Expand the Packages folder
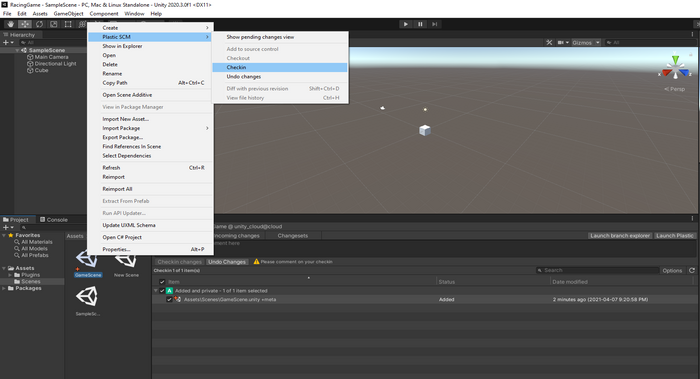 pyautogui.click(x=4, y=288)
